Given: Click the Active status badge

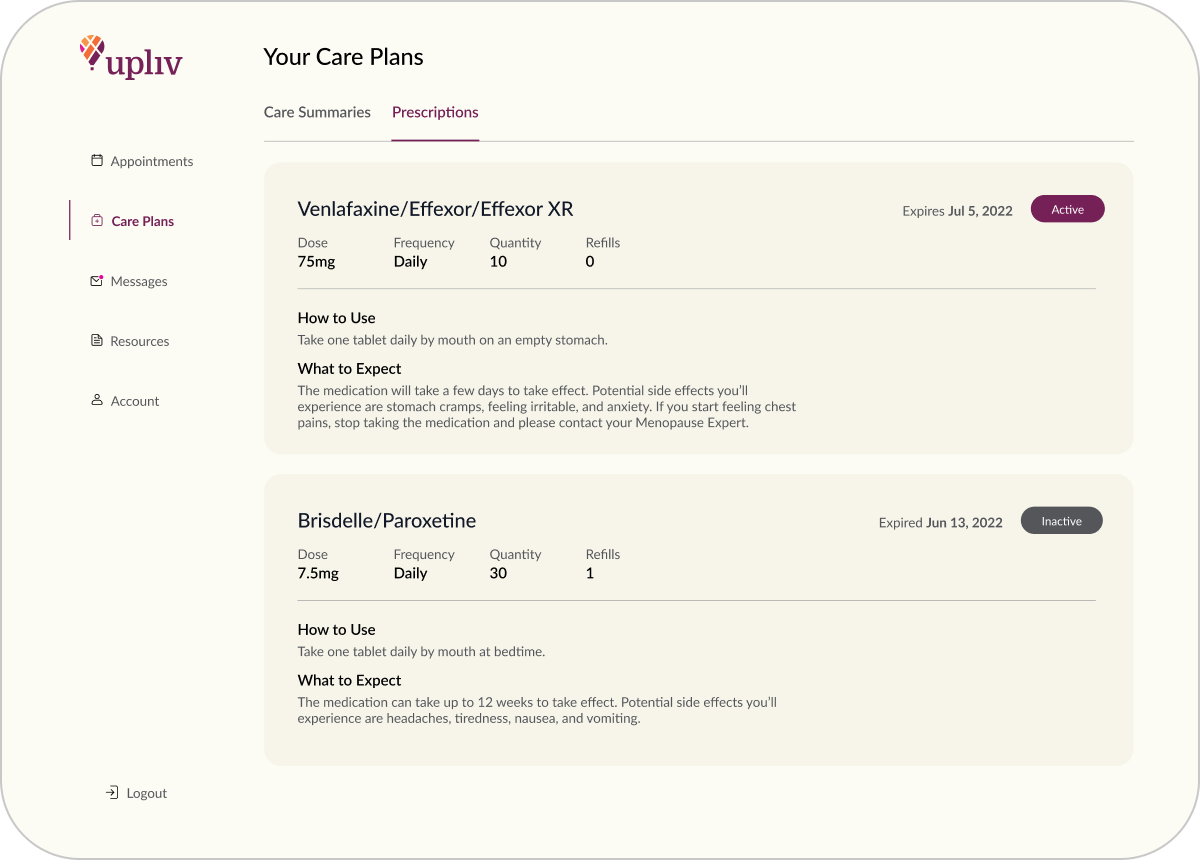Looking at the screenshot, I should pos(1067,209).
